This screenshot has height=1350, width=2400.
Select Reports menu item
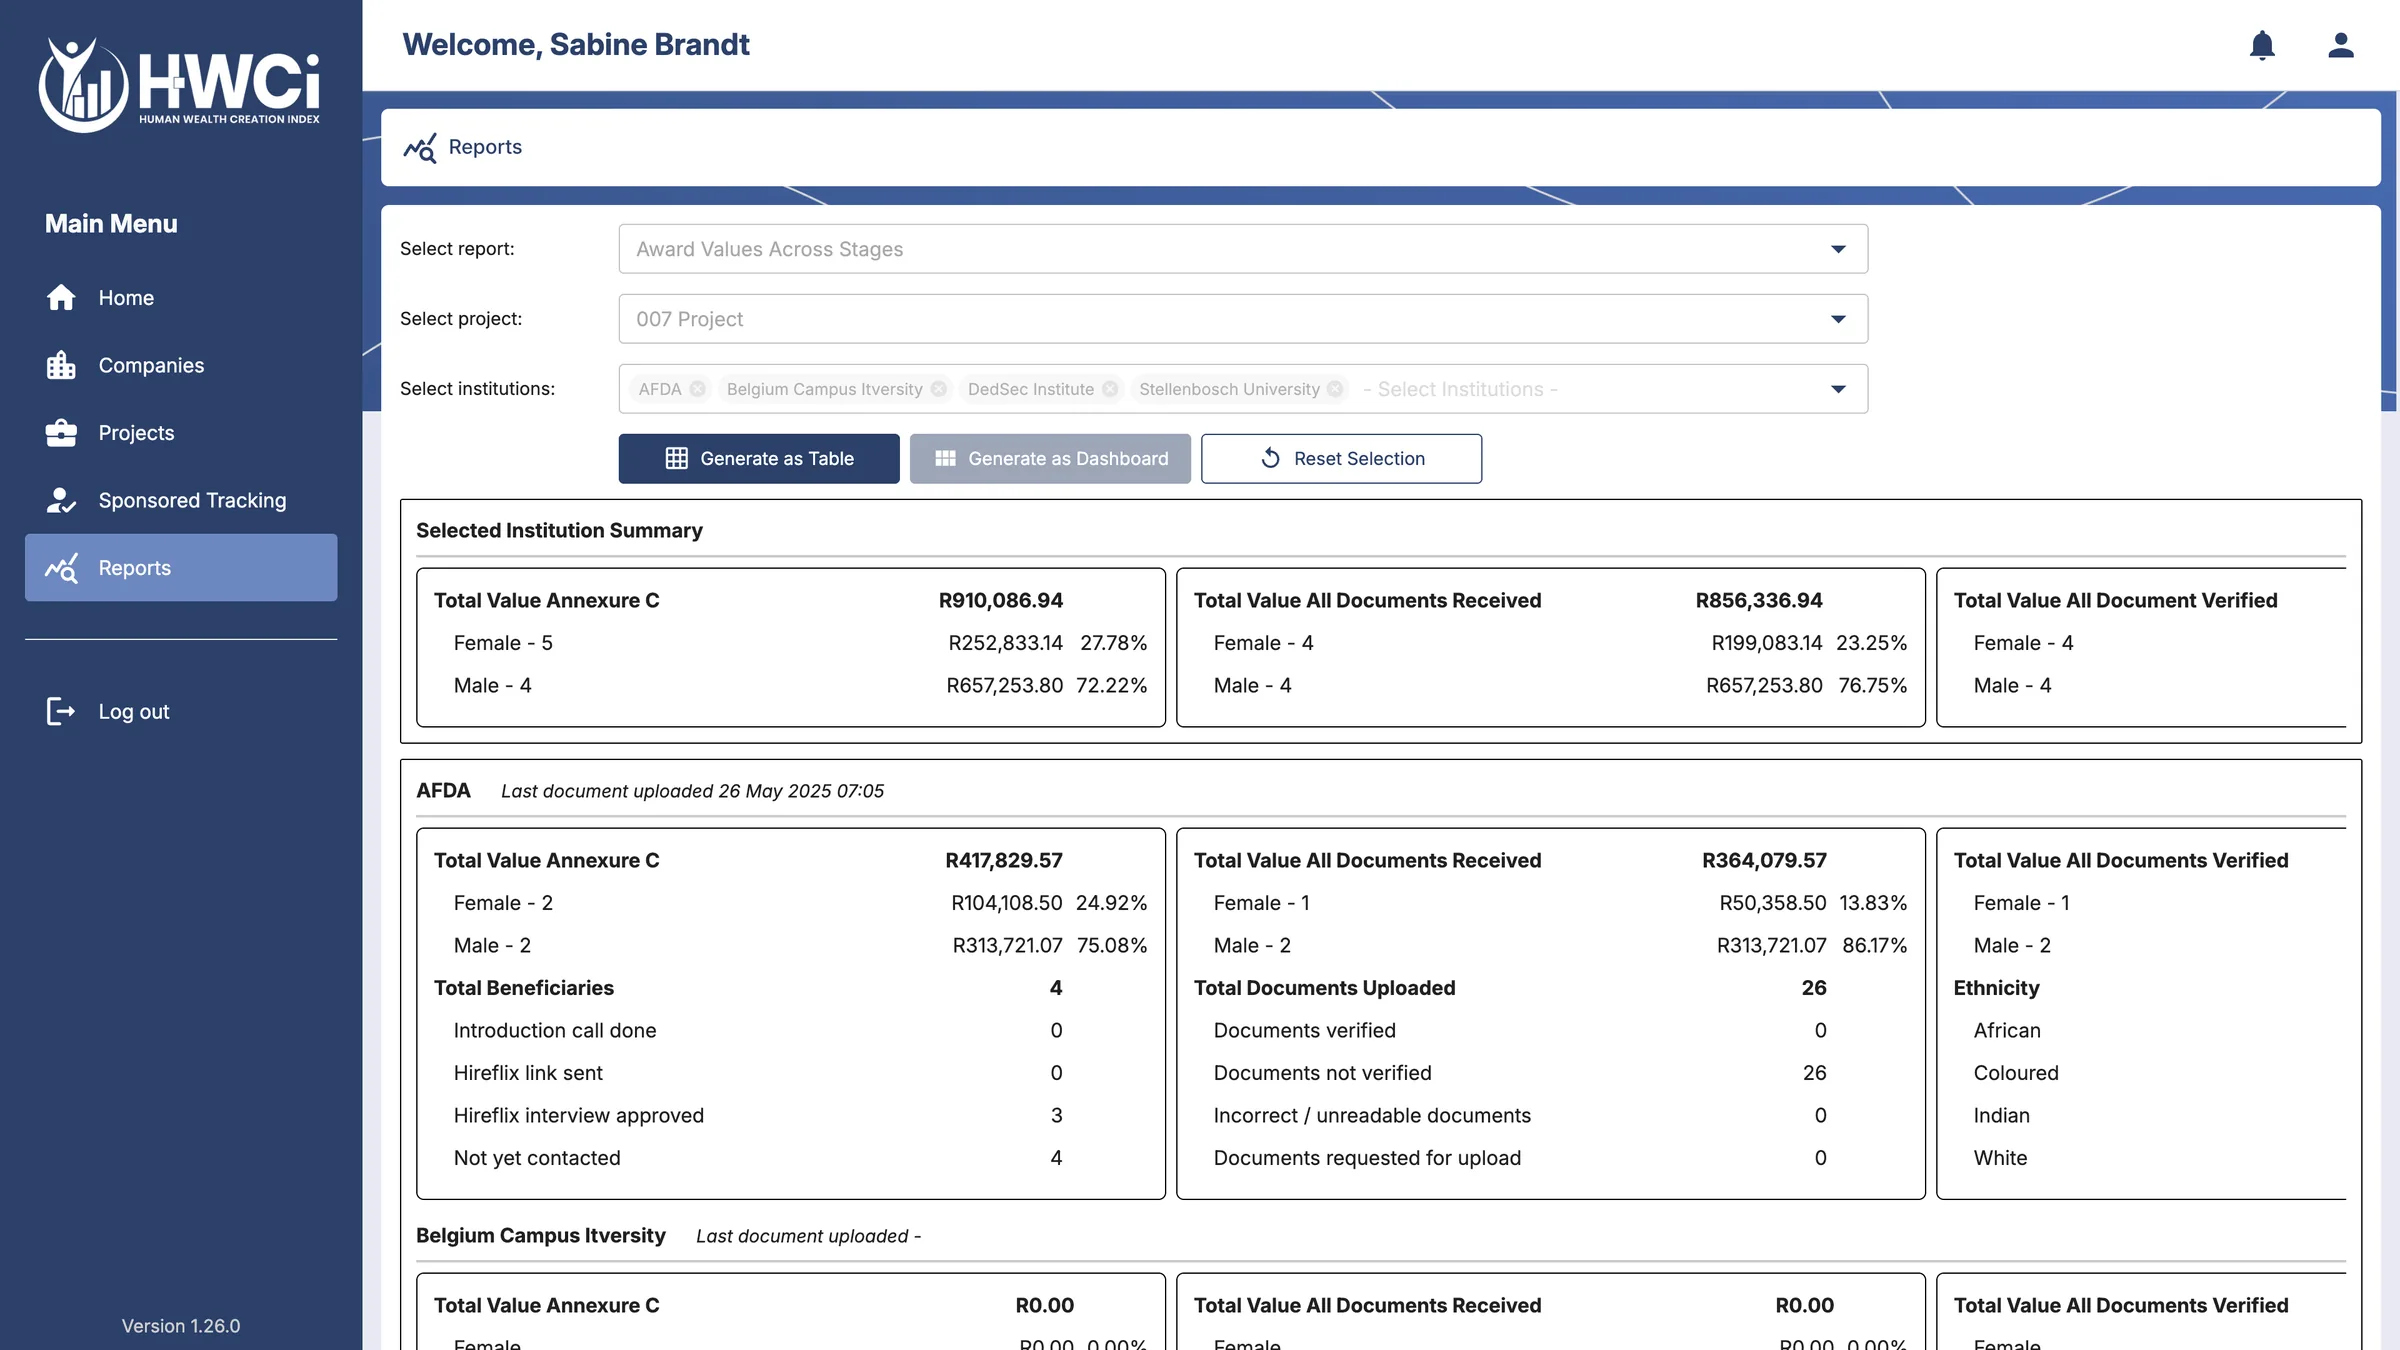181,568
